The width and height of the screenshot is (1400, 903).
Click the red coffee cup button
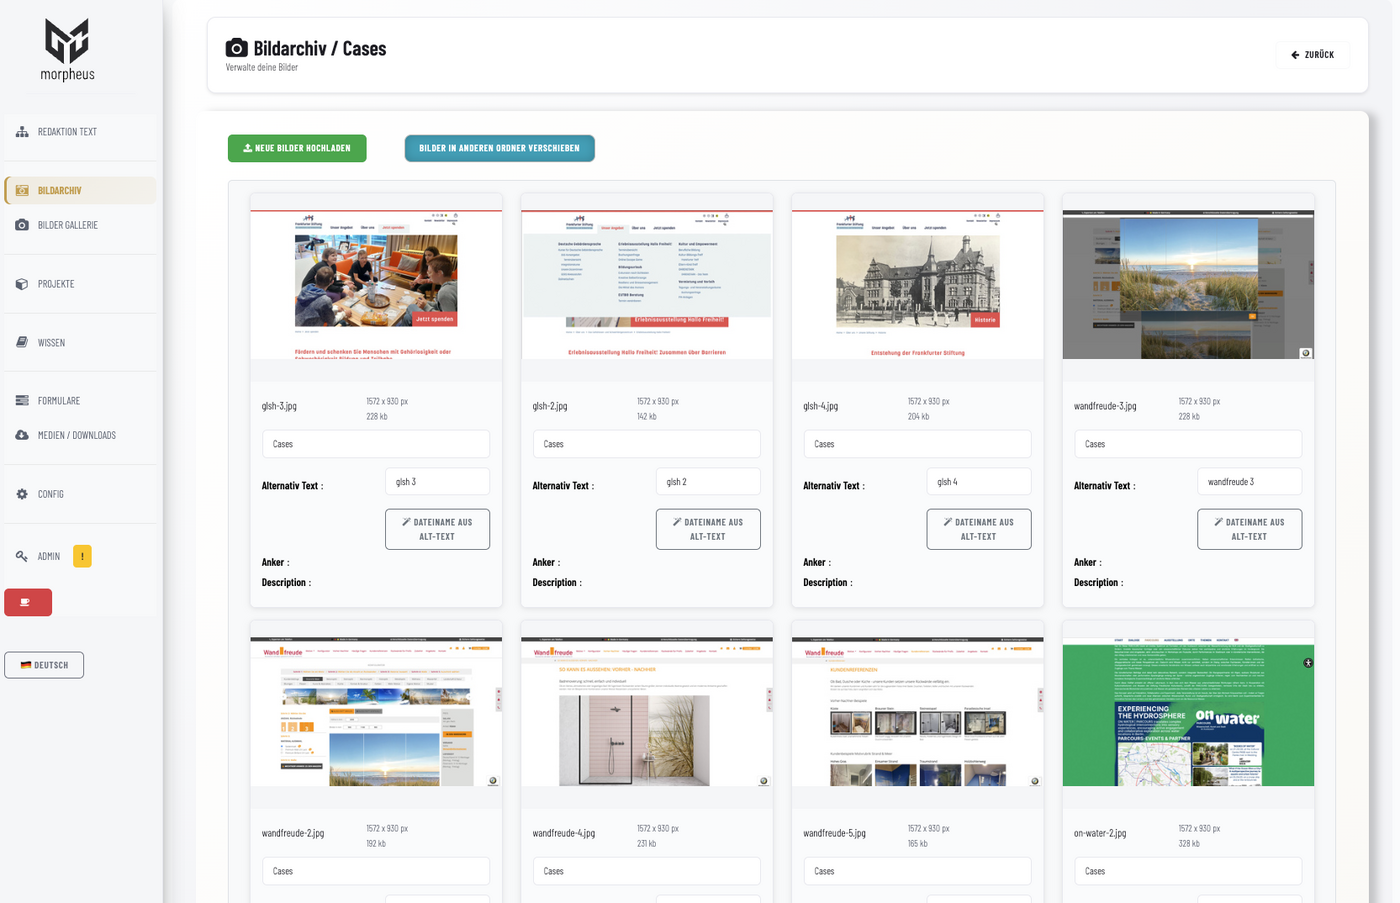tap(28, 602)
